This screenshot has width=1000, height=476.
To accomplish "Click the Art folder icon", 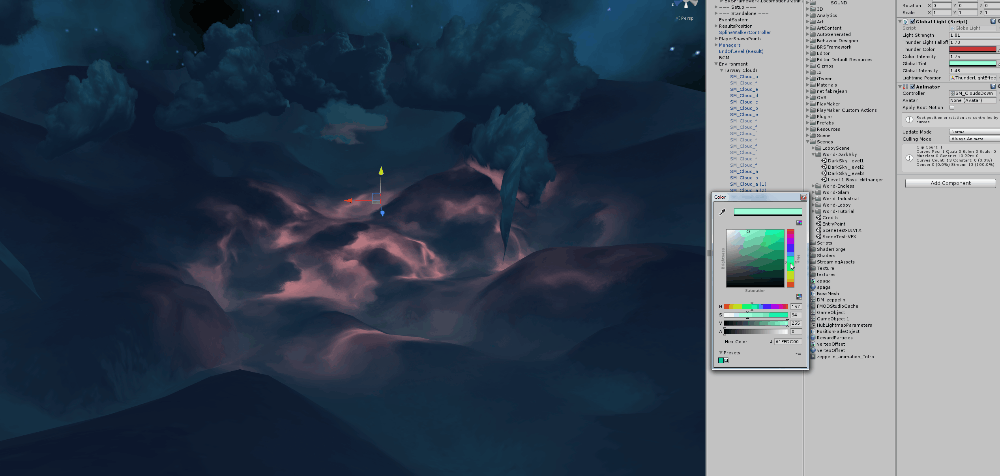I will (x=812, y=22).
